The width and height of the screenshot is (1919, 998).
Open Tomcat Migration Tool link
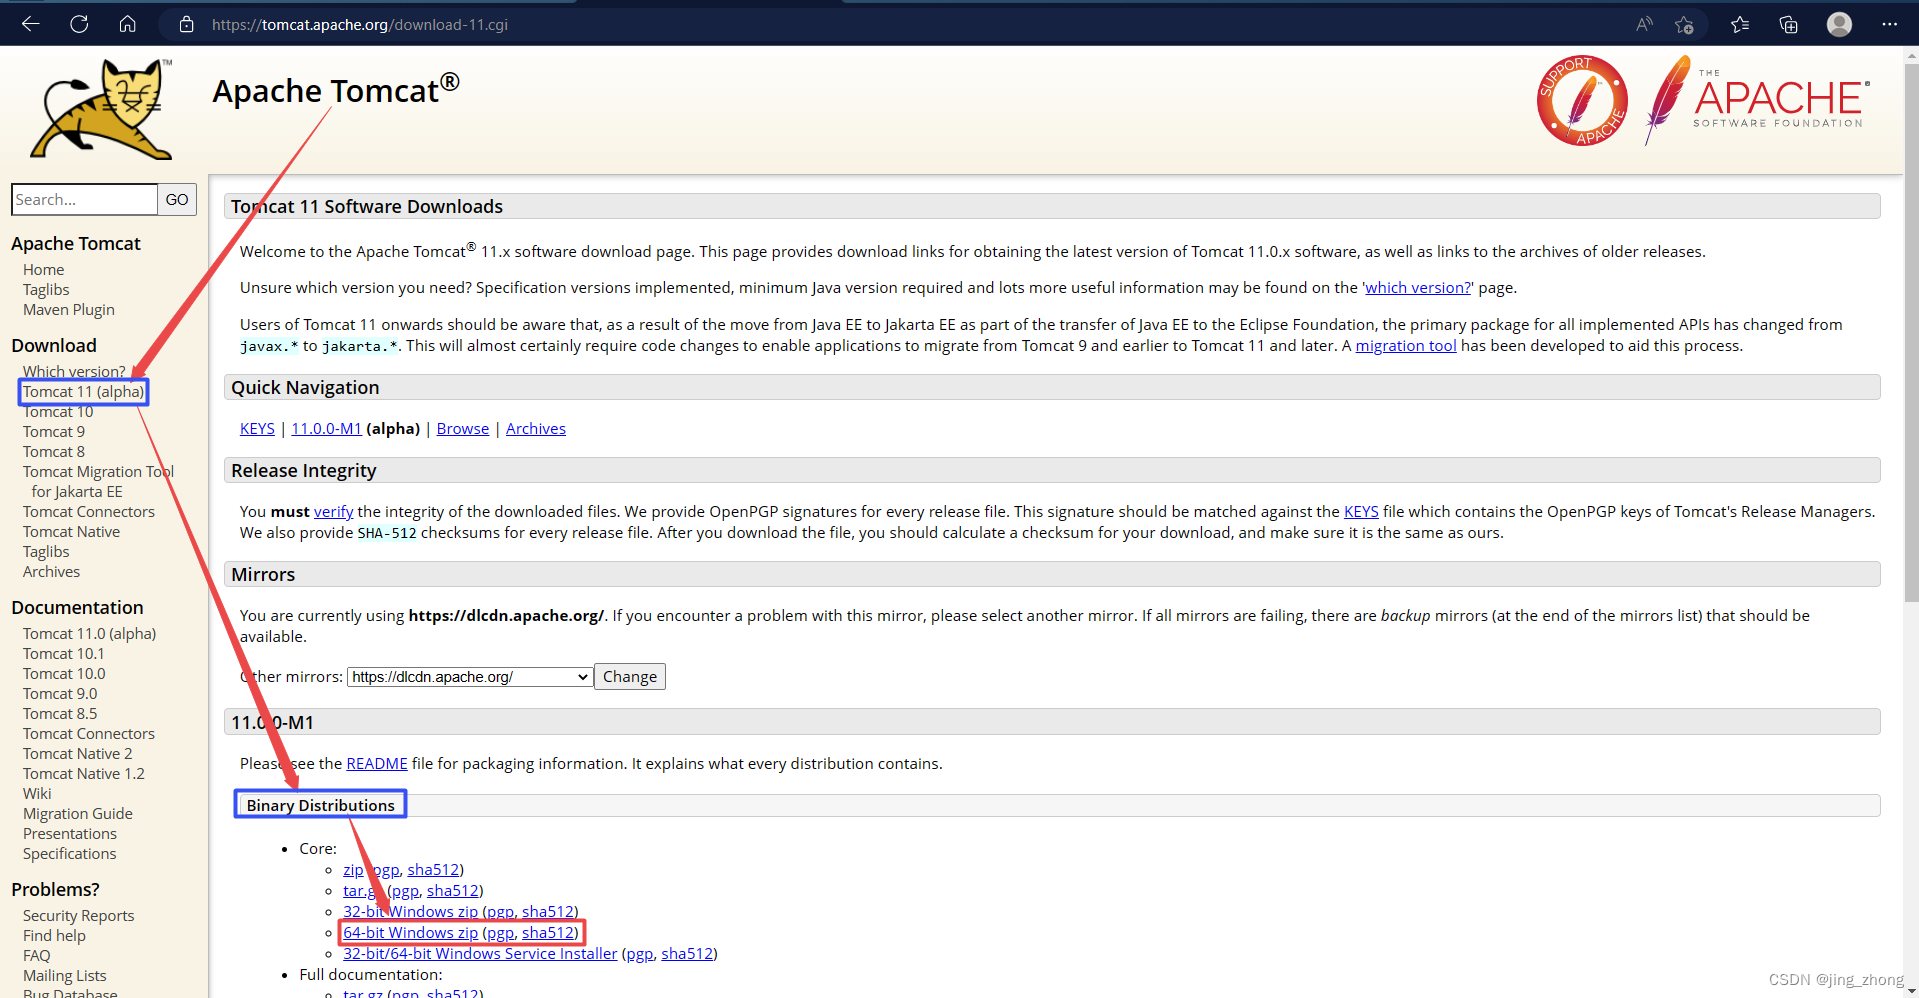pyautogui.click(x=98, y=482)
